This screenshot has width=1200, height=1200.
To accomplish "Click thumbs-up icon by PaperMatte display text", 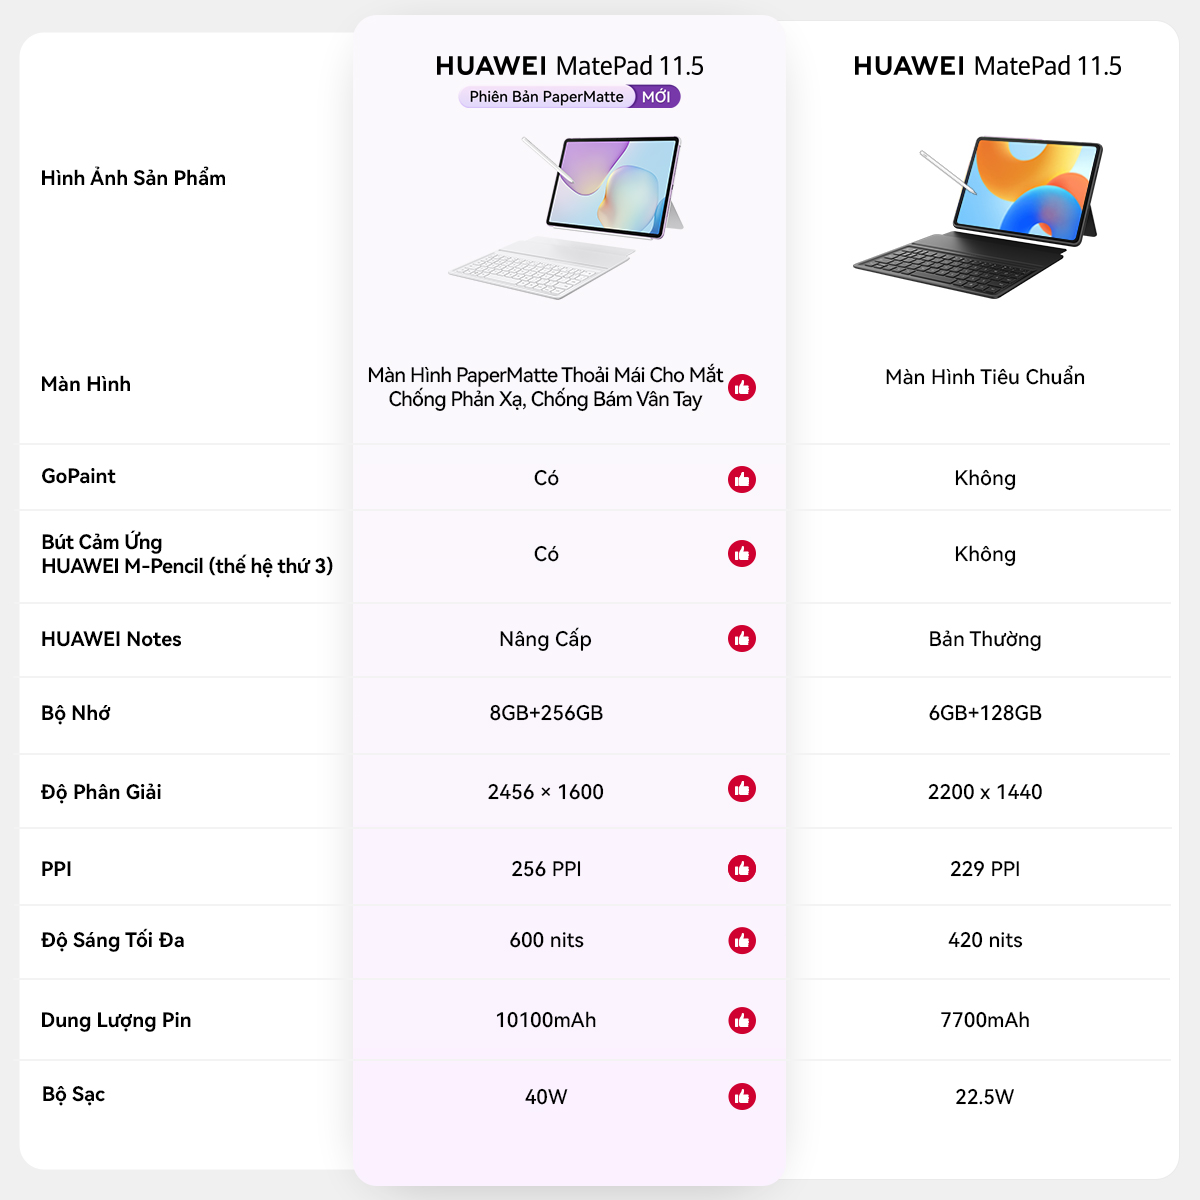I will pos(742,387).
